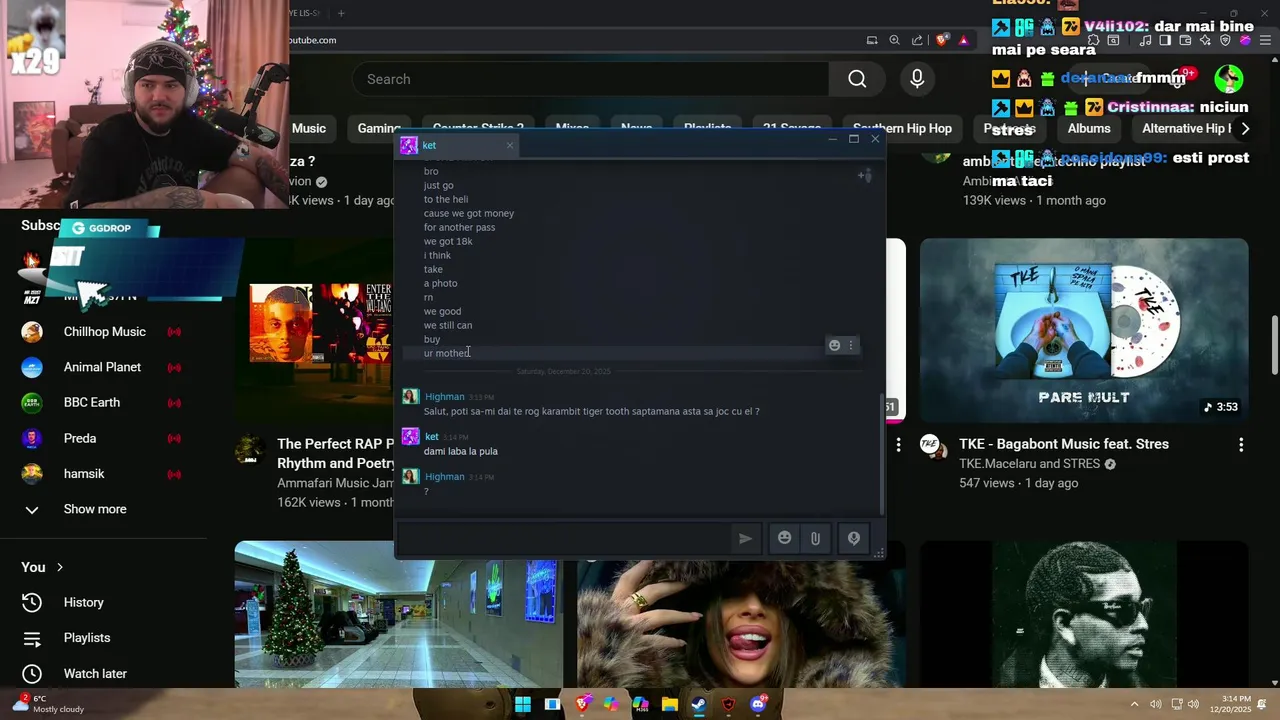1280x720 pixels.
Task: Open YouTube profile avatar menu
Action: pos(1229,79)
